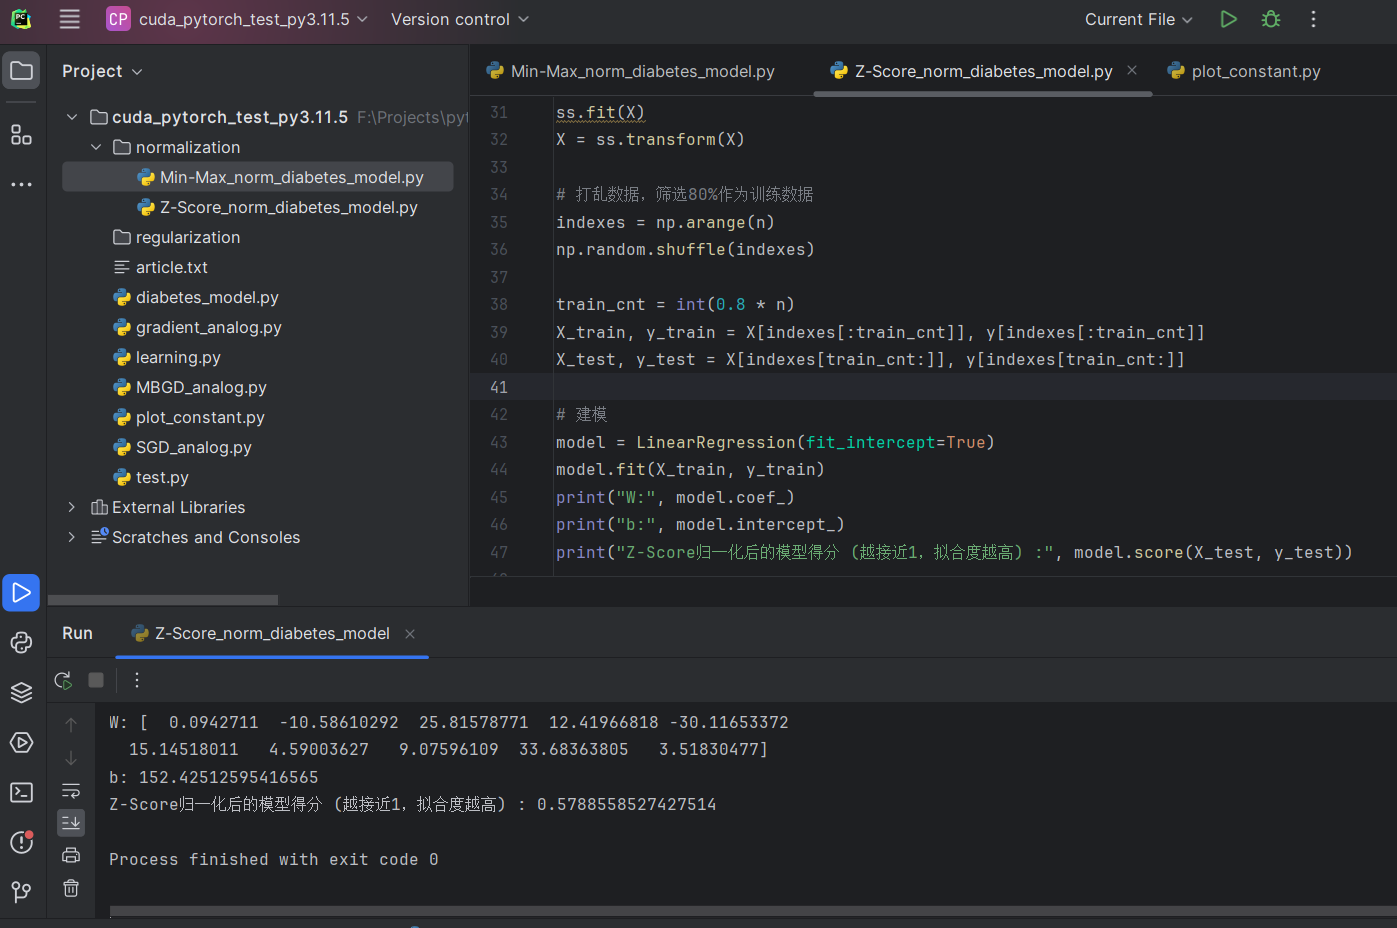This screenshot has height=928, width=1397.
Task: Print the console output
Action: [71, 855]
